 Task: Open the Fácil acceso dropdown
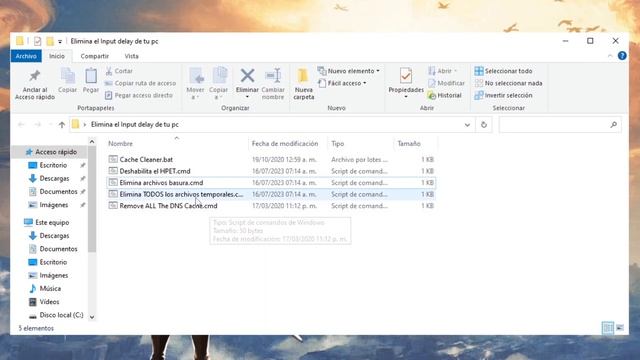coord(342,83)
